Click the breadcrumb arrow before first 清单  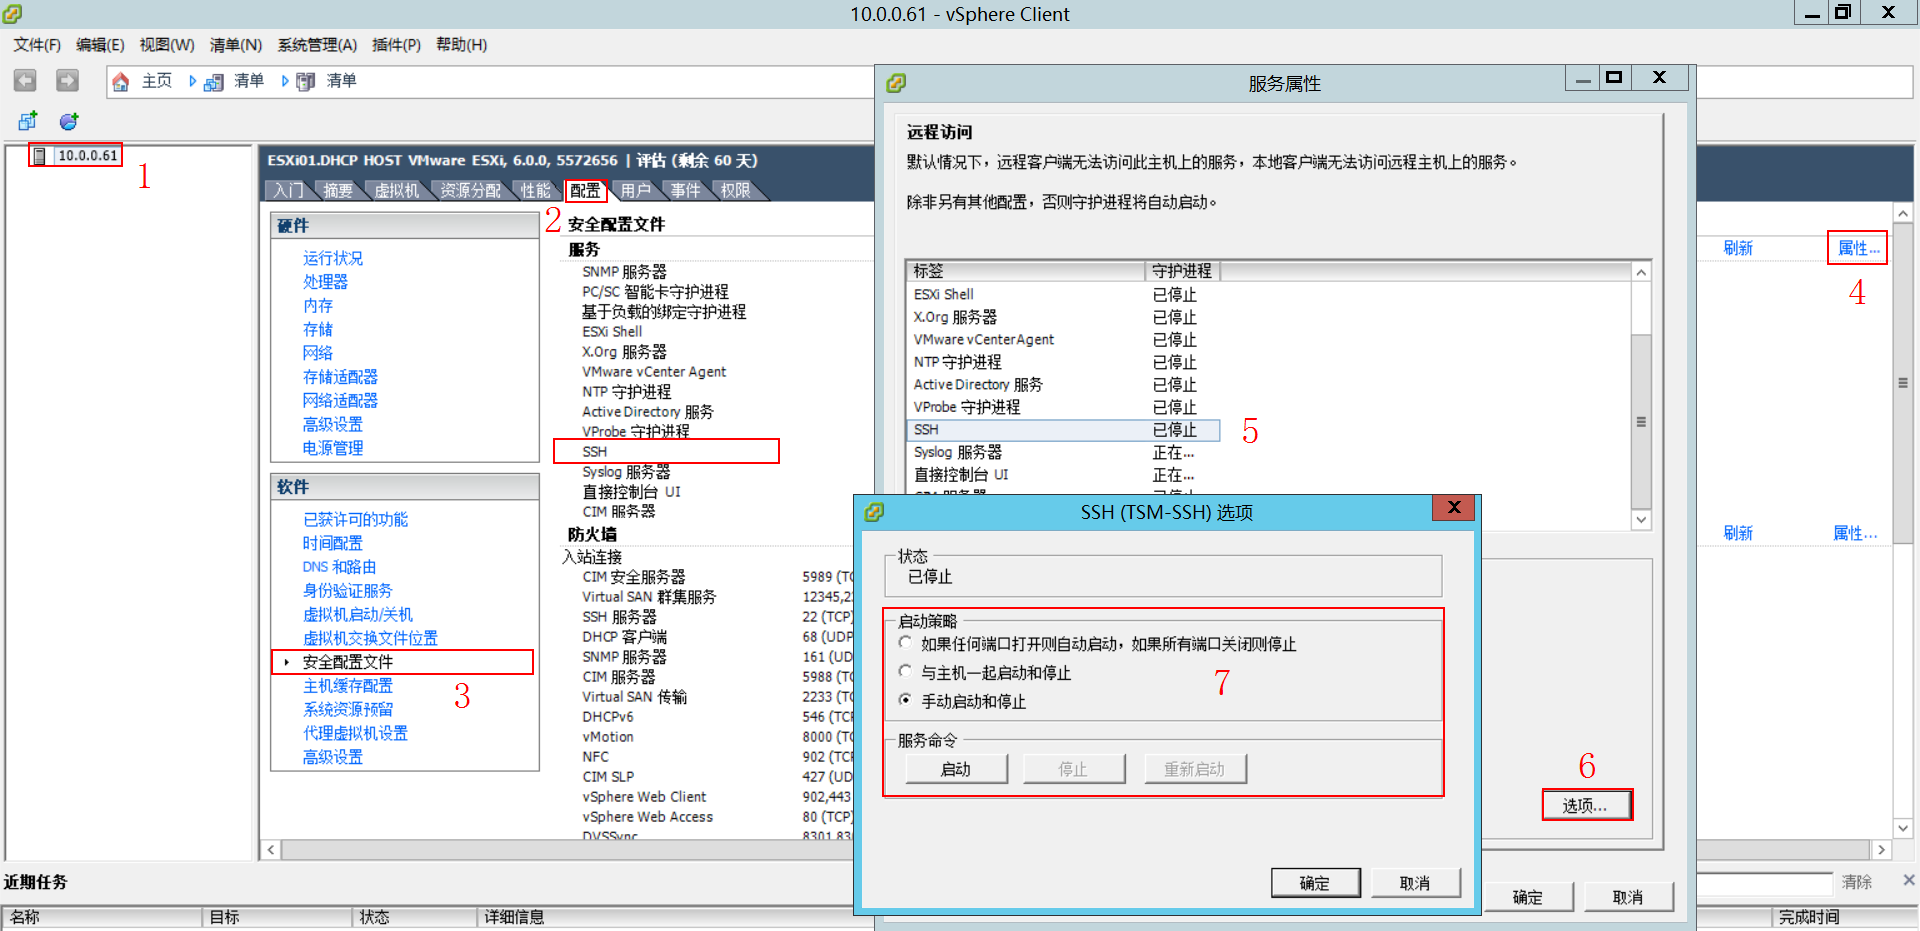click(193, 81)
